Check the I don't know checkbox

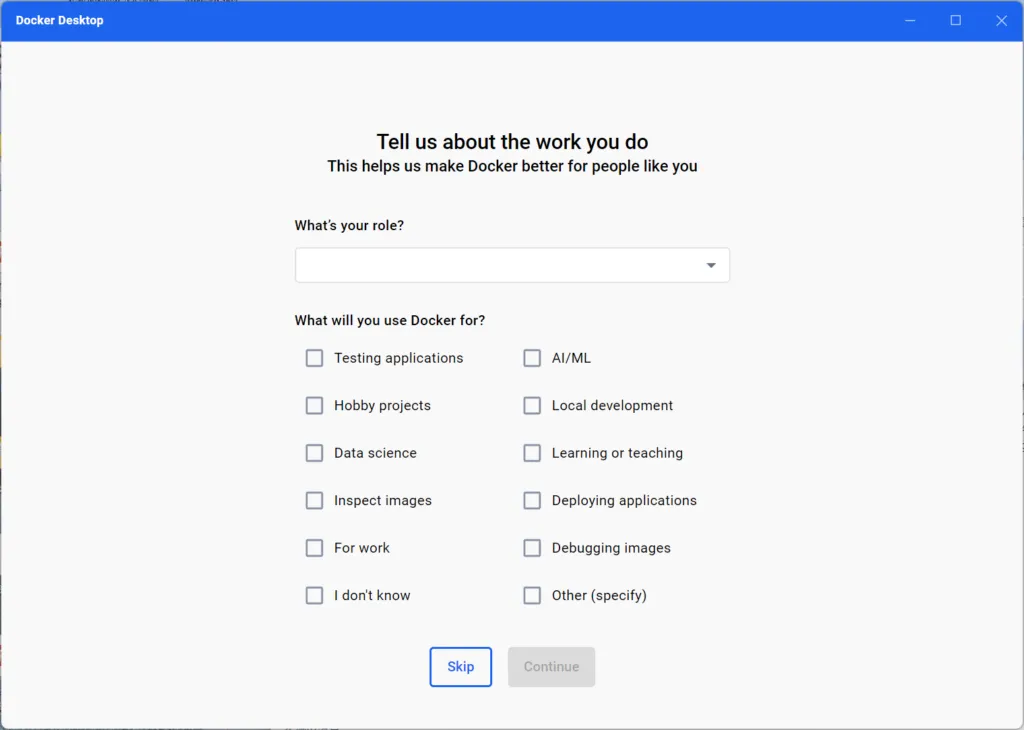(314, 595)
